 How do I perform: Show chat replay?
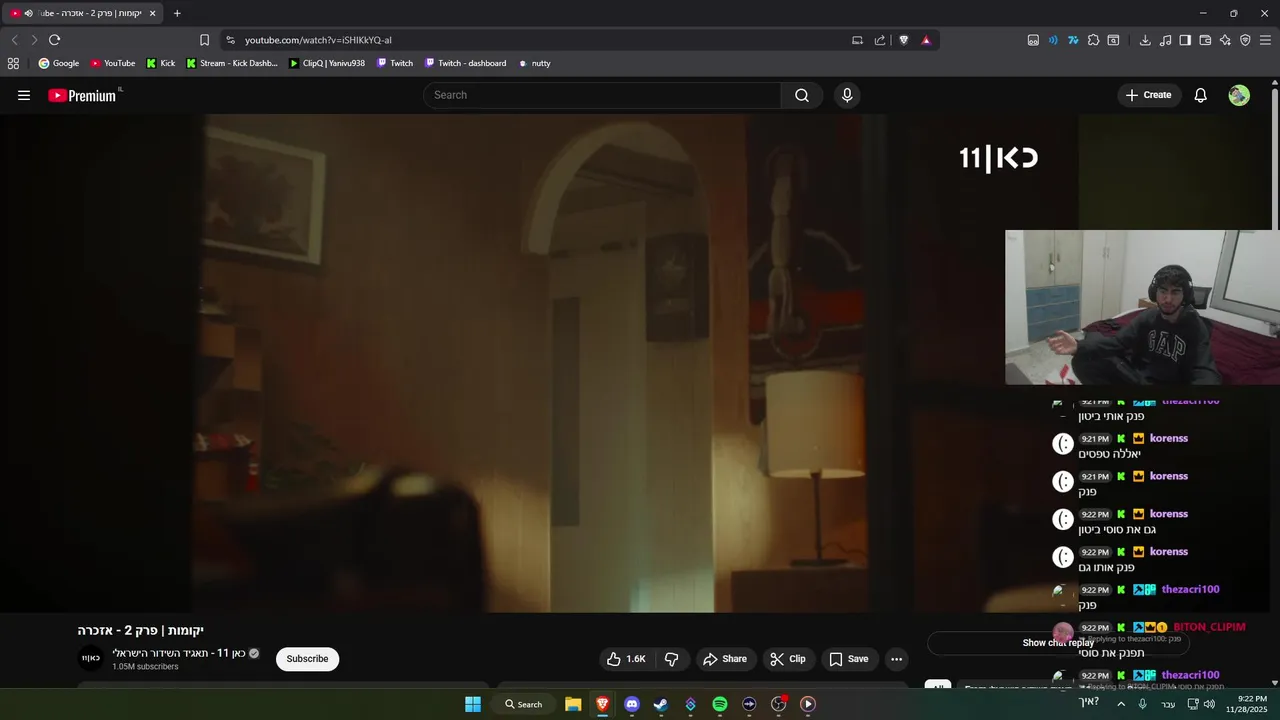[x=1058, y=643]
